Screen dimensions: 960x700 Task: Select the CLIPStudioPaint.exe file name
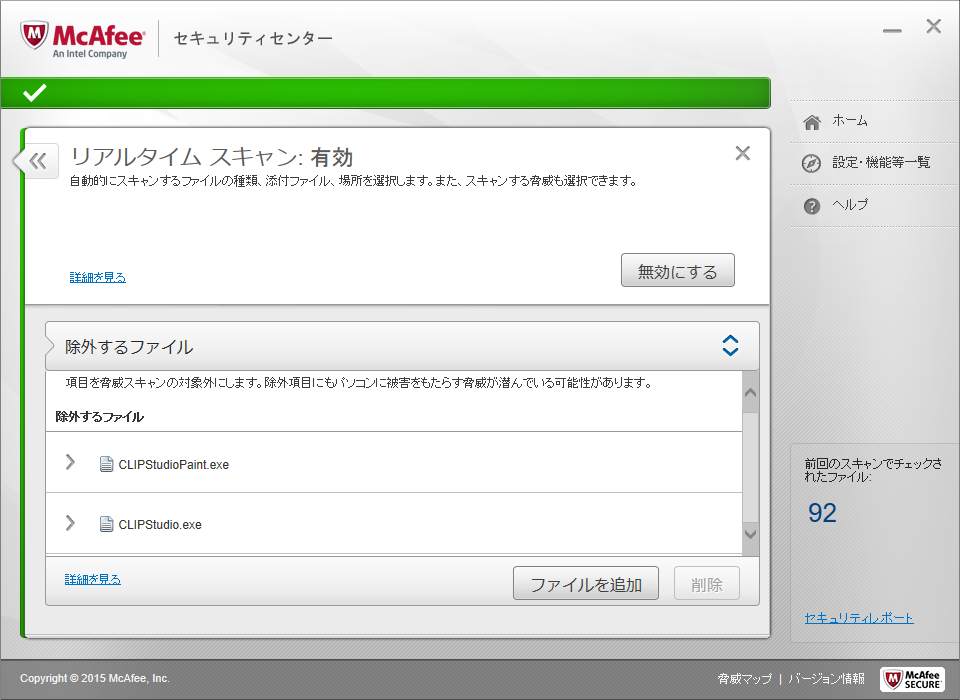pyautogui.click(x=174, y=465)
